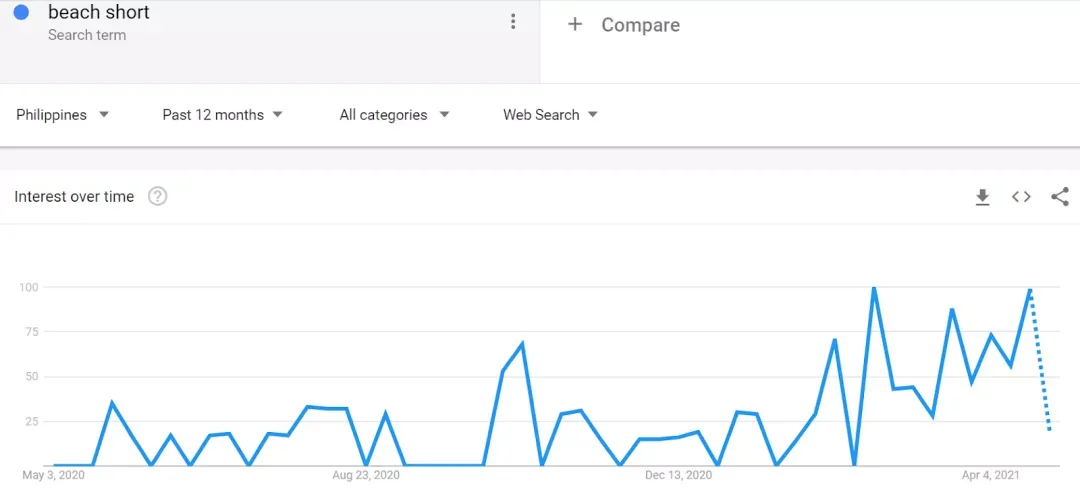
Task: Open the embed code icon
Action: click(x=1021, y=197)
